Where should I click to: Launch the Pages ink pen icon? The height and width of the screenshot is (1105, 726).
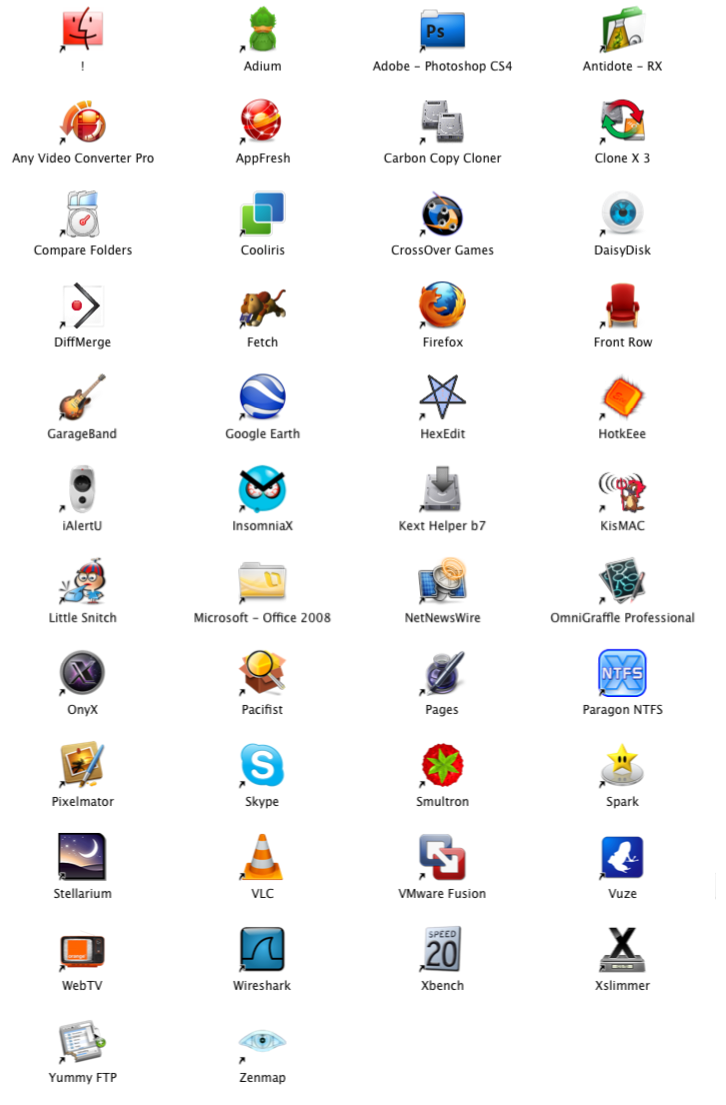click(x=442, y=673)
